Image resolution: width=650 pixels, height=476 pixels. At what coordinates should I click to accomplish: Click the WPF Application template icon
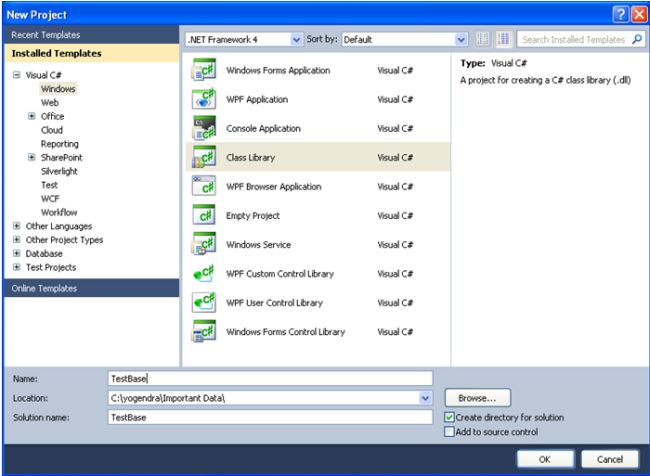pyautogui.click(x=204, y=98)
